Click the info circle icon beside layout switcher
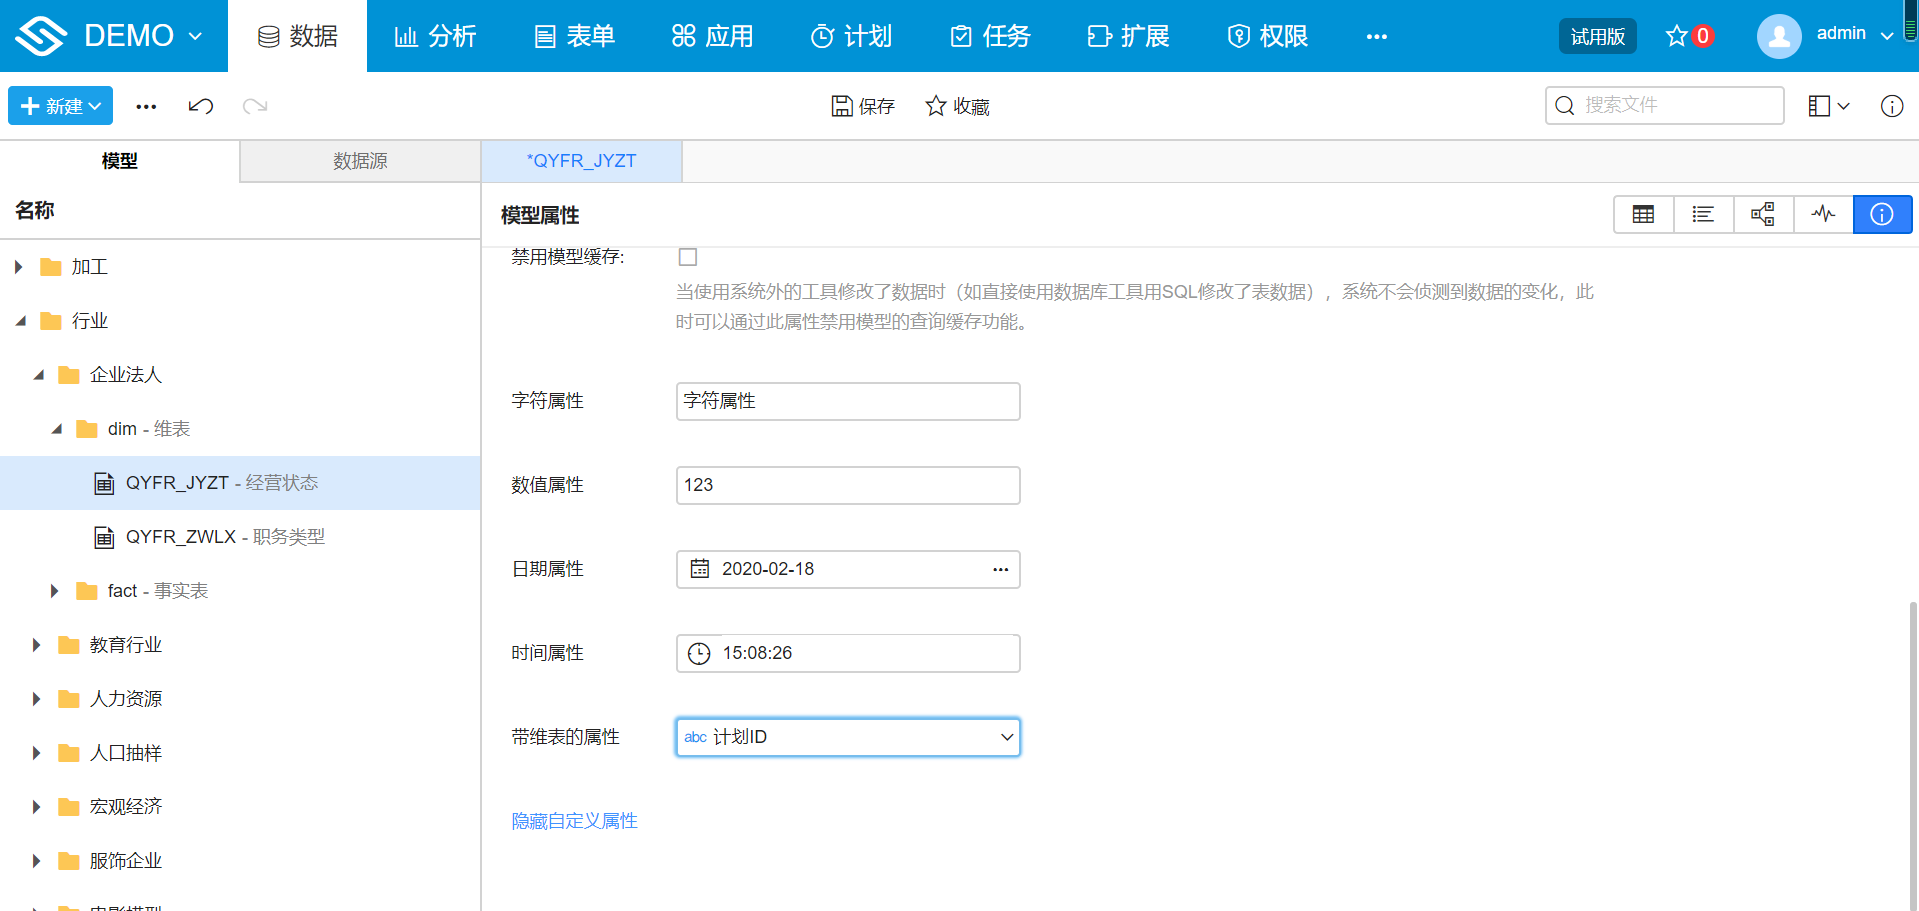Image resolution: width=1919 pixels, height=911 pixels. pyautogui.click(x=1891, y=105)
